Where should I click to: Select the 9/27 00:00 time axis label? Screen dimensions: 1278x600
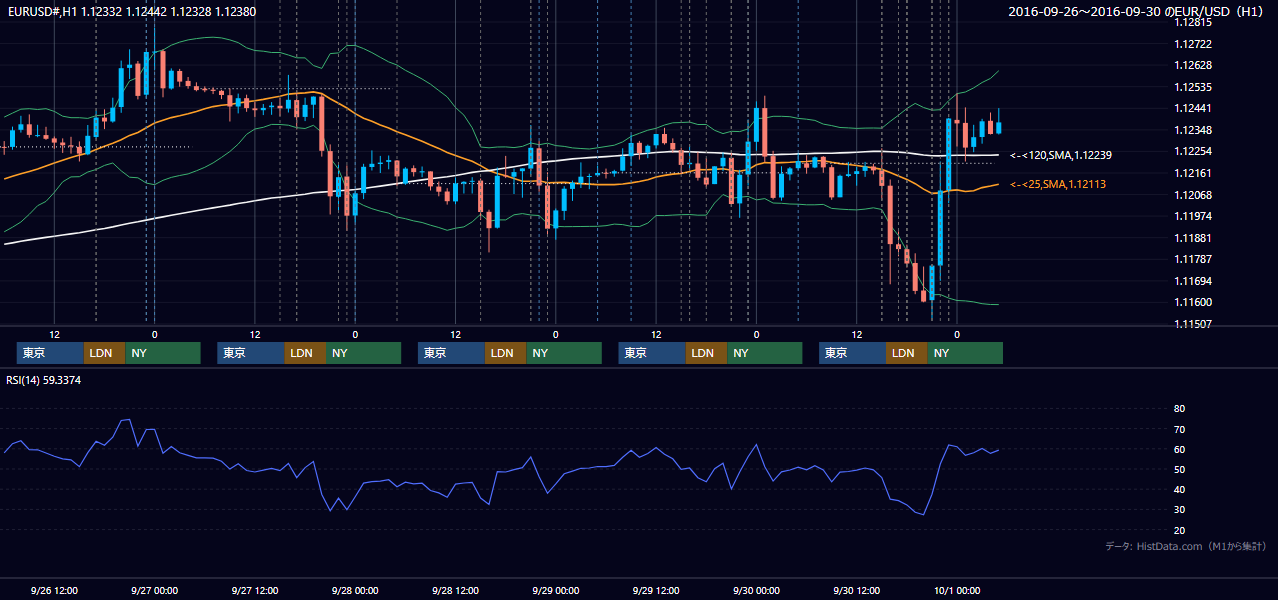pos(154,591)
